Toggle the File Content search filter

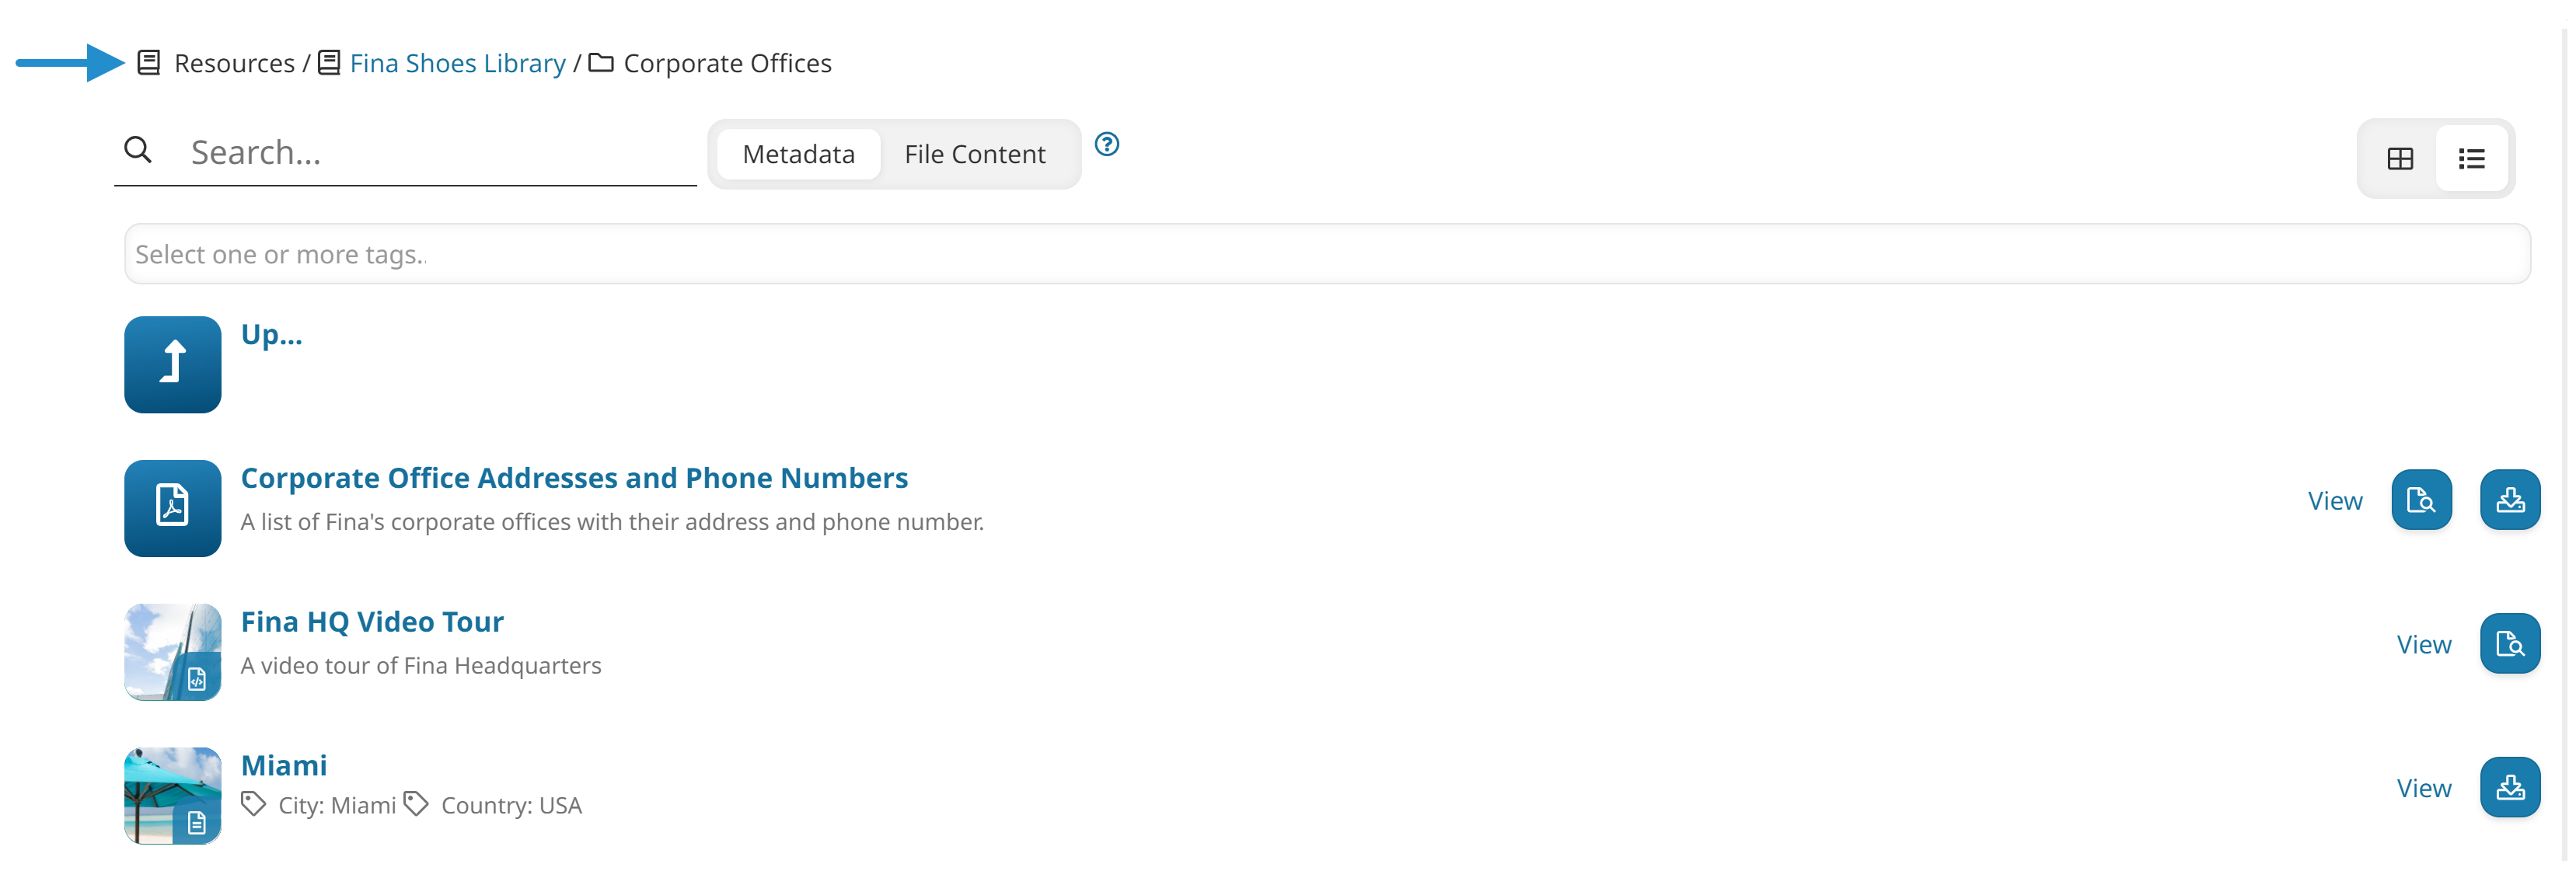(x=976, y=153)
